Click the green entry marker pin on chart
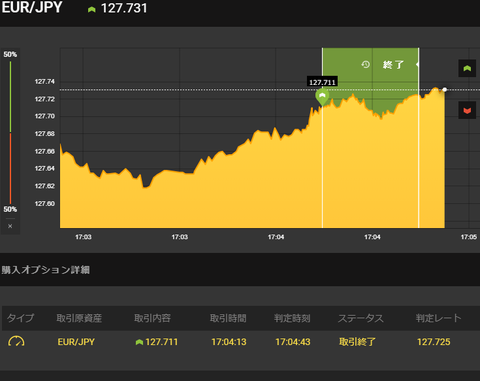 [x=322, y=97]
